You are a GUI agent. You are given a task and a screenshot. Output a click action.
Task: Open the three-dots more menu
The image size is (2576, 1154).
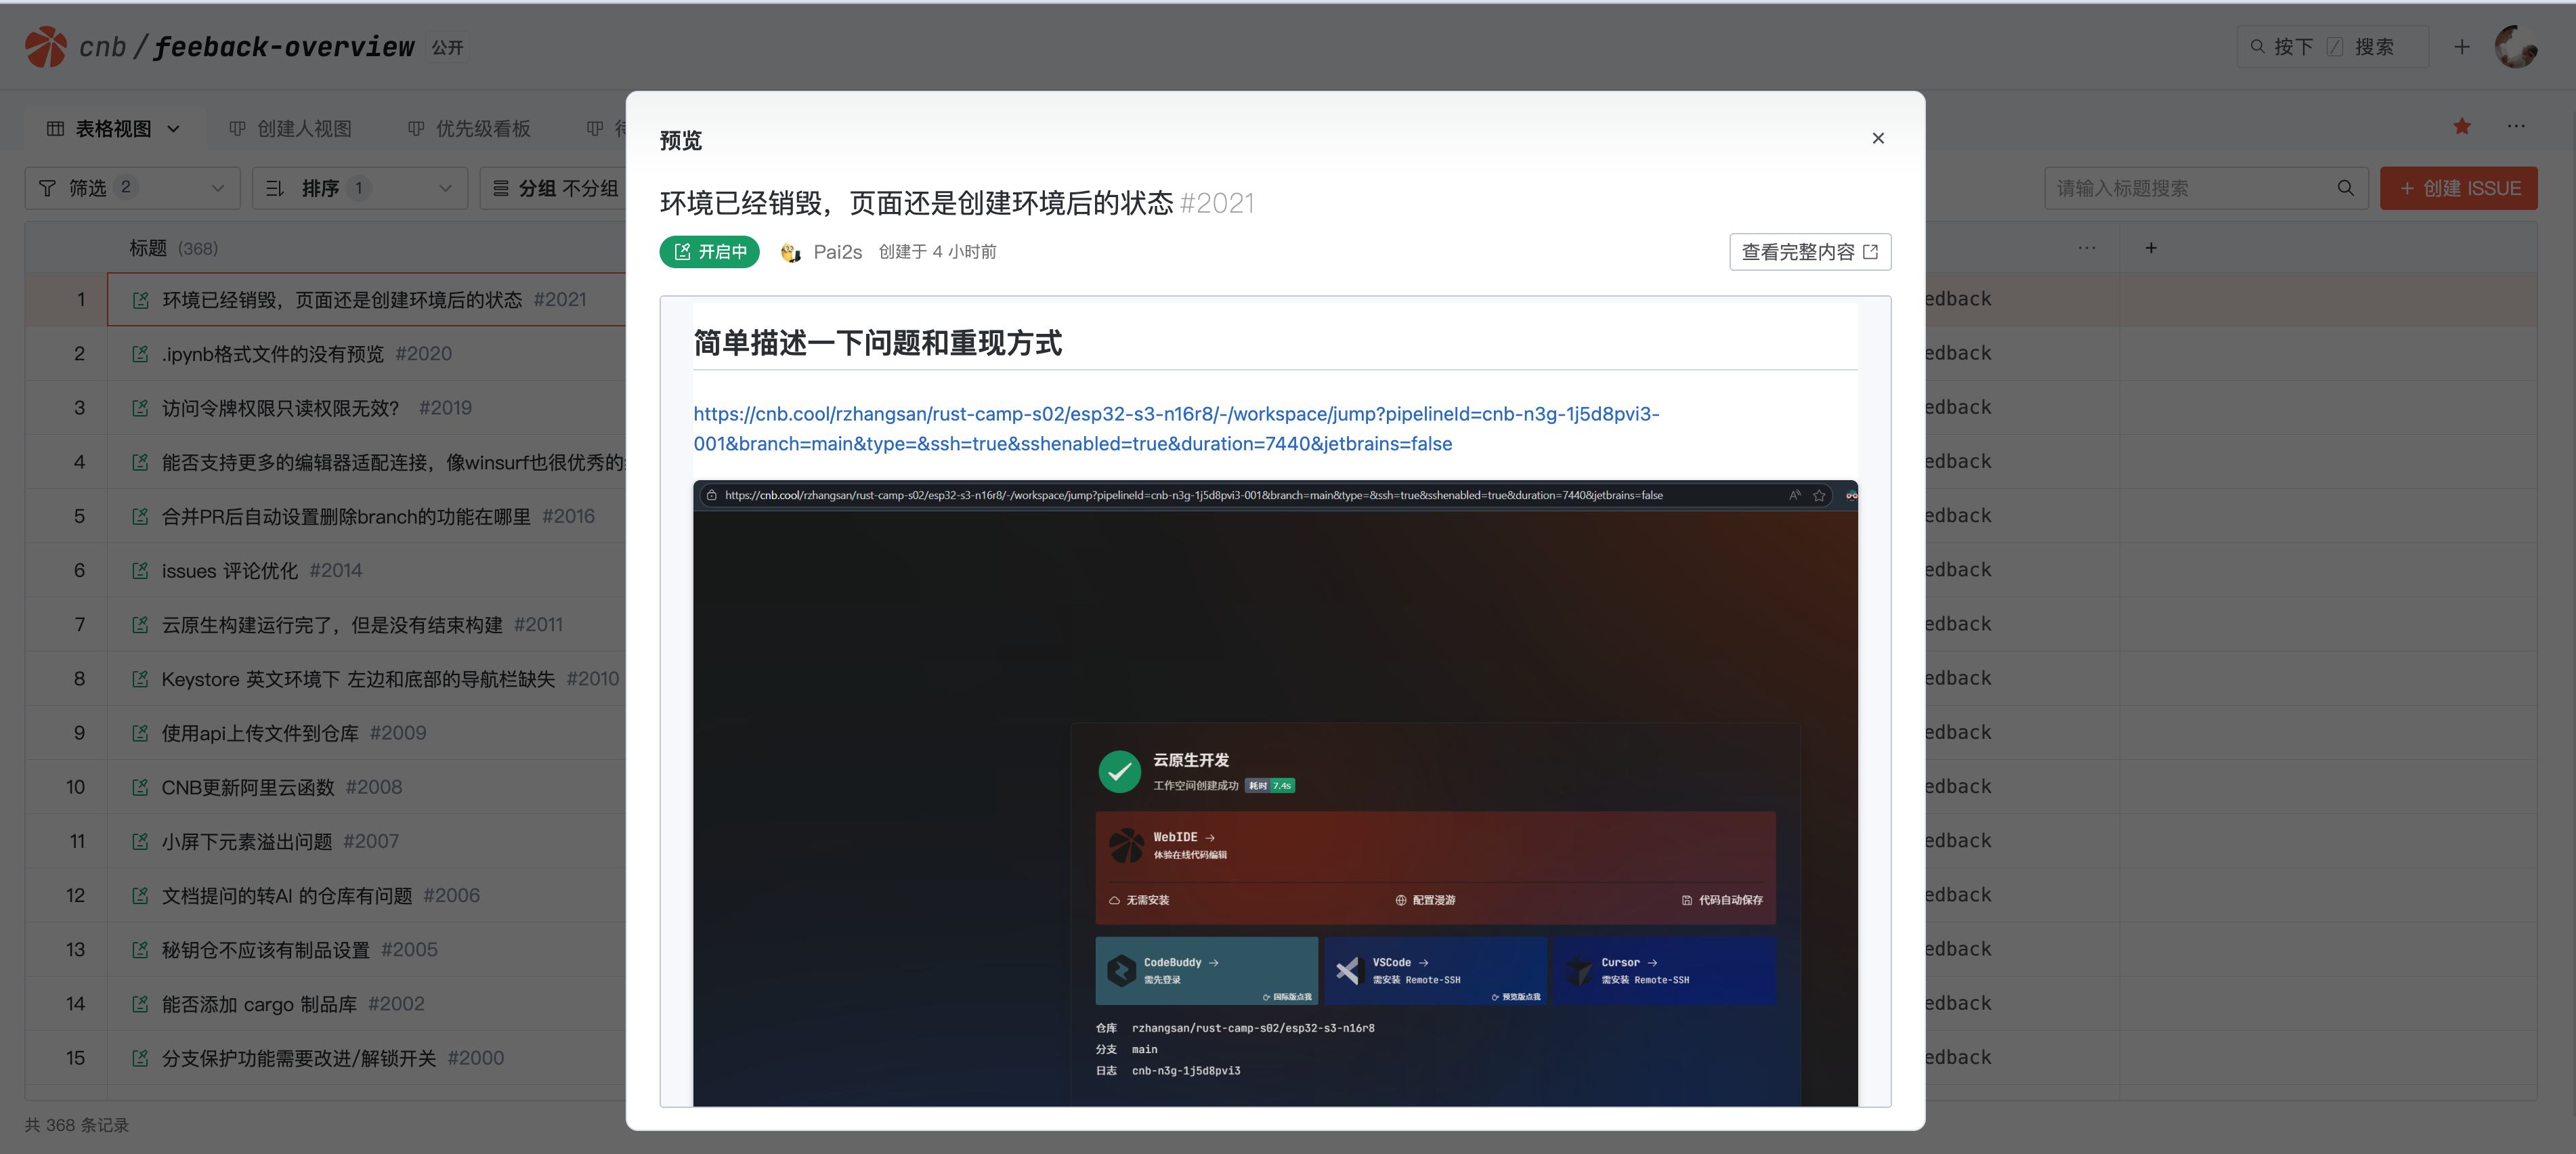tap(2515, 127)
